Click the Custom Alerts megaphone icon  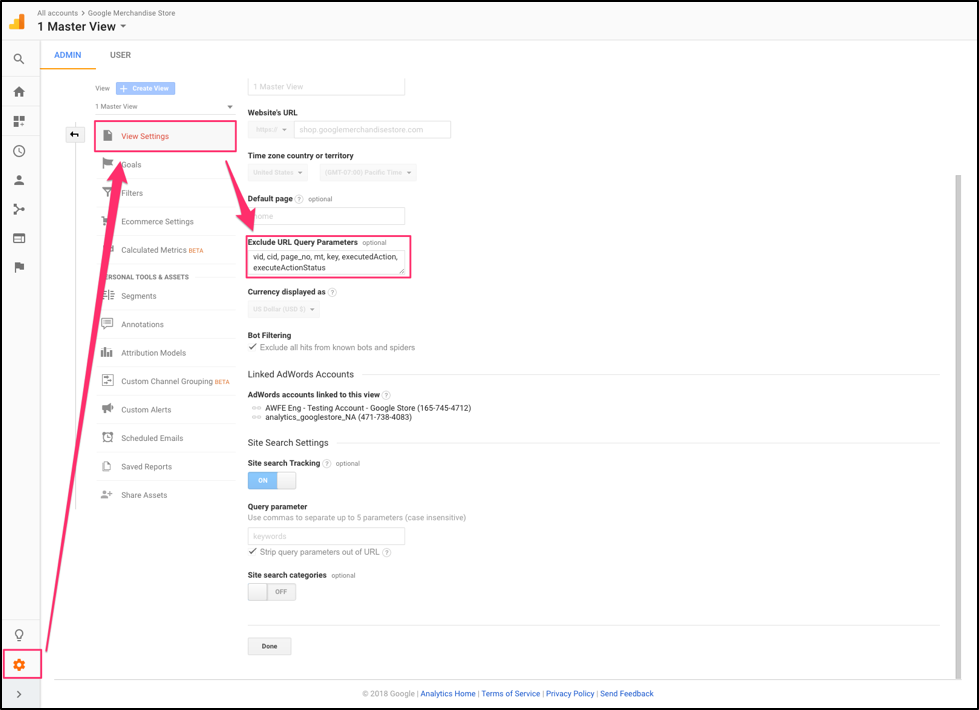coord(107,408)
